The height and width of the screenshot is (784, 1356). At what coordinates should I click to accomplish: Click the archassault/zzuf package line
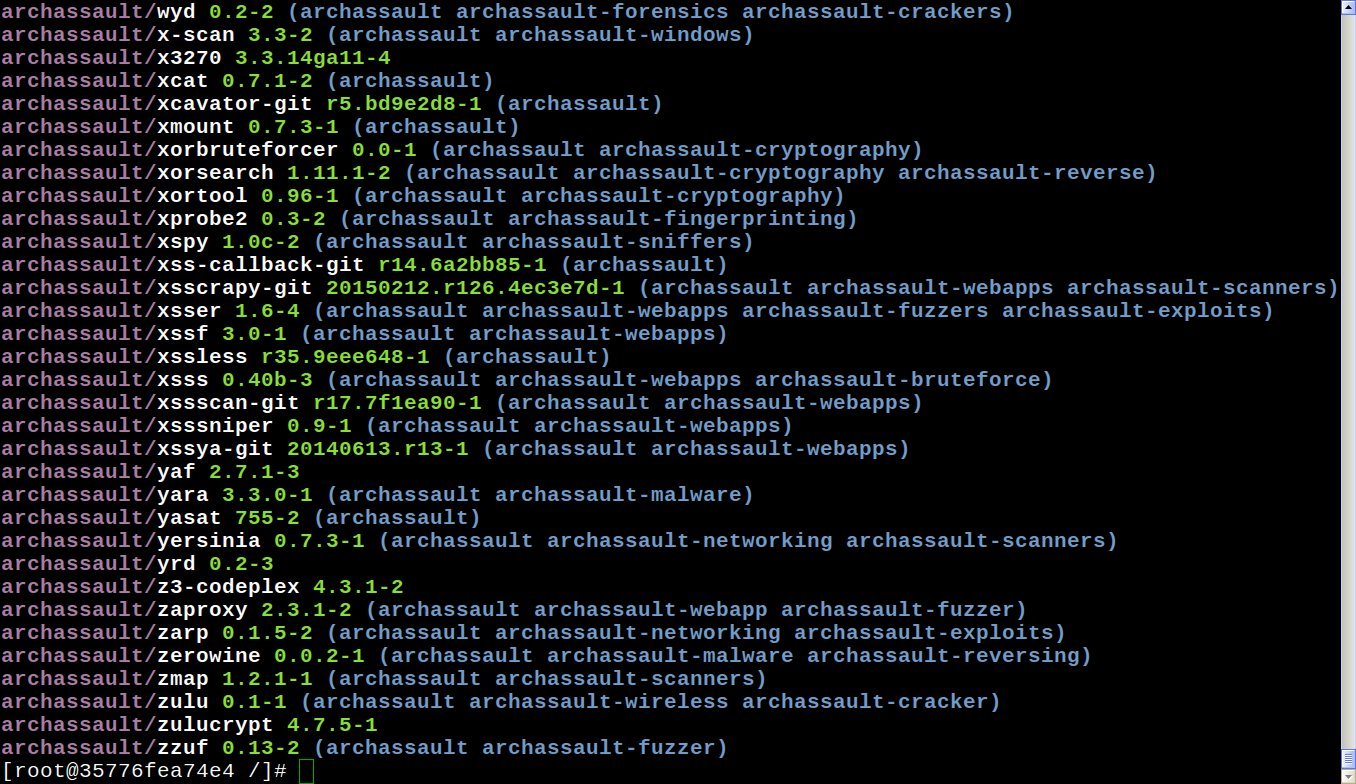click(x=364, y=748)
